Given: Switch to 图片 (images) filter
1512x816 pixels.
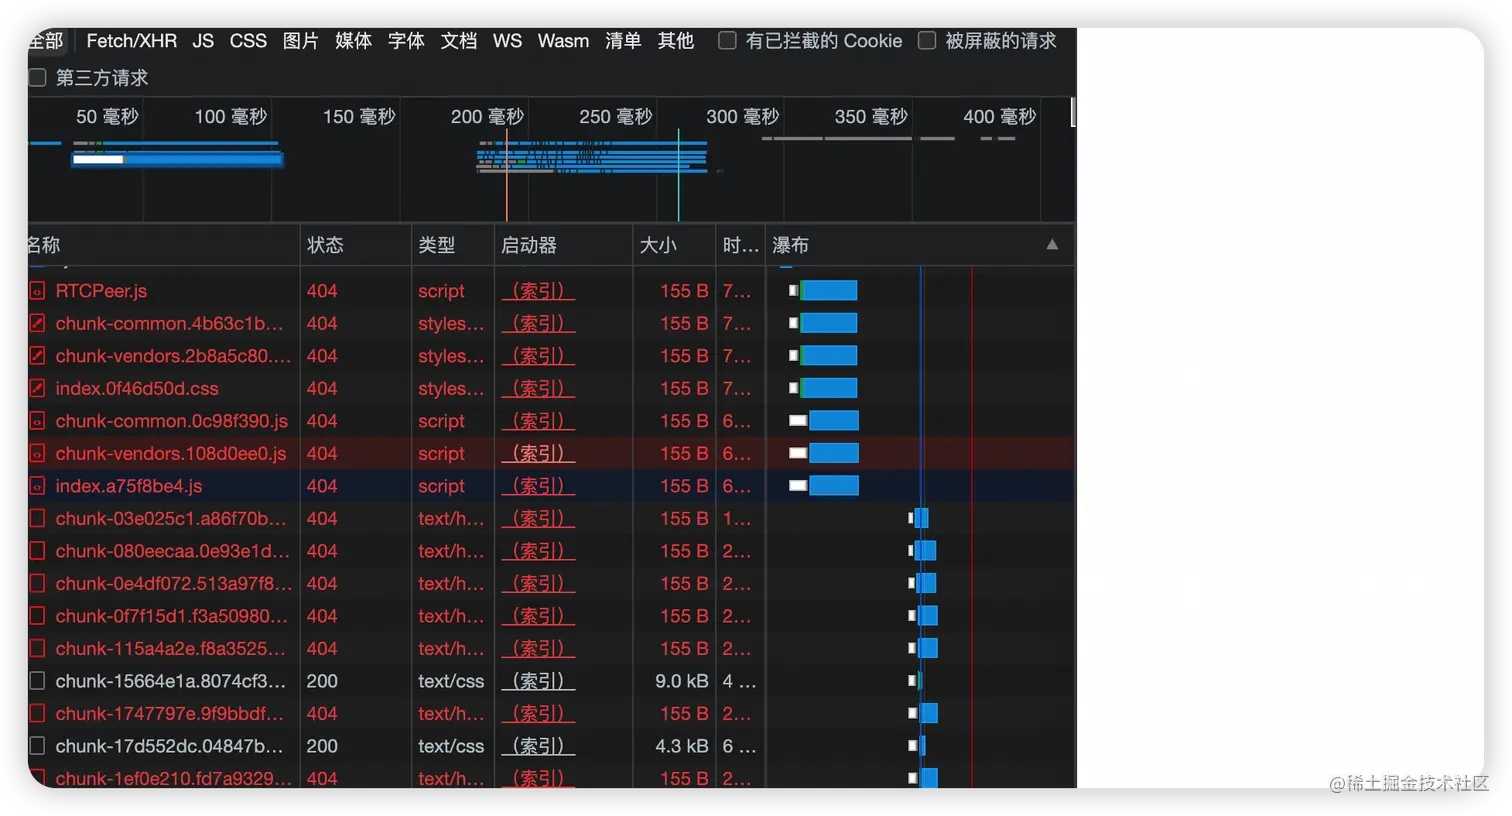Looking at the screenshot, I should click(x=300, y=41).
